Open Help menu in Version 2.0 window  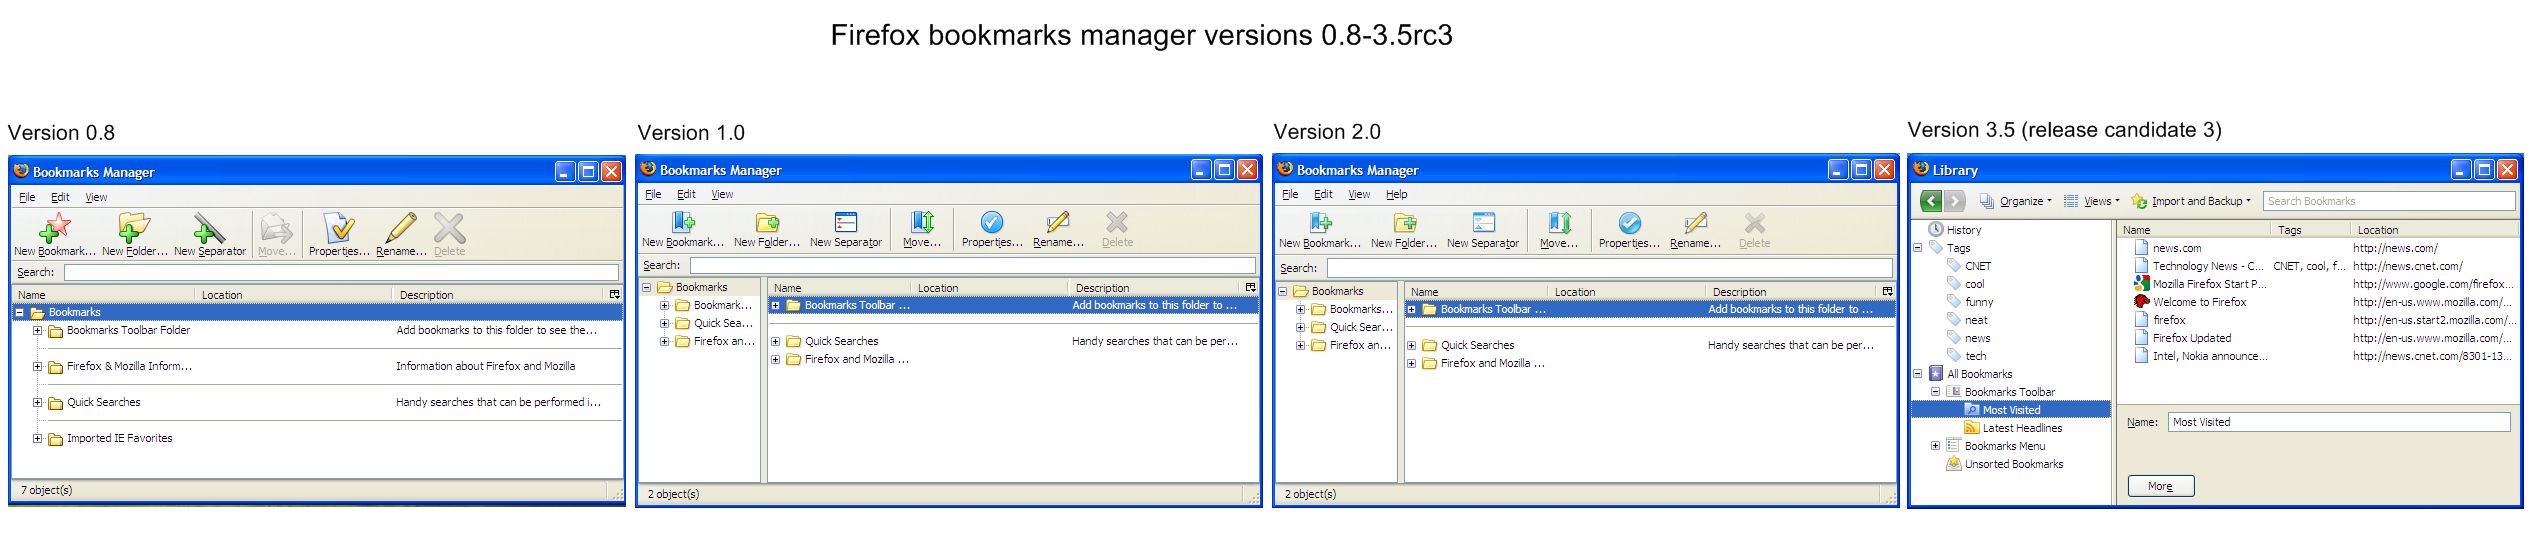(1397, 194)
